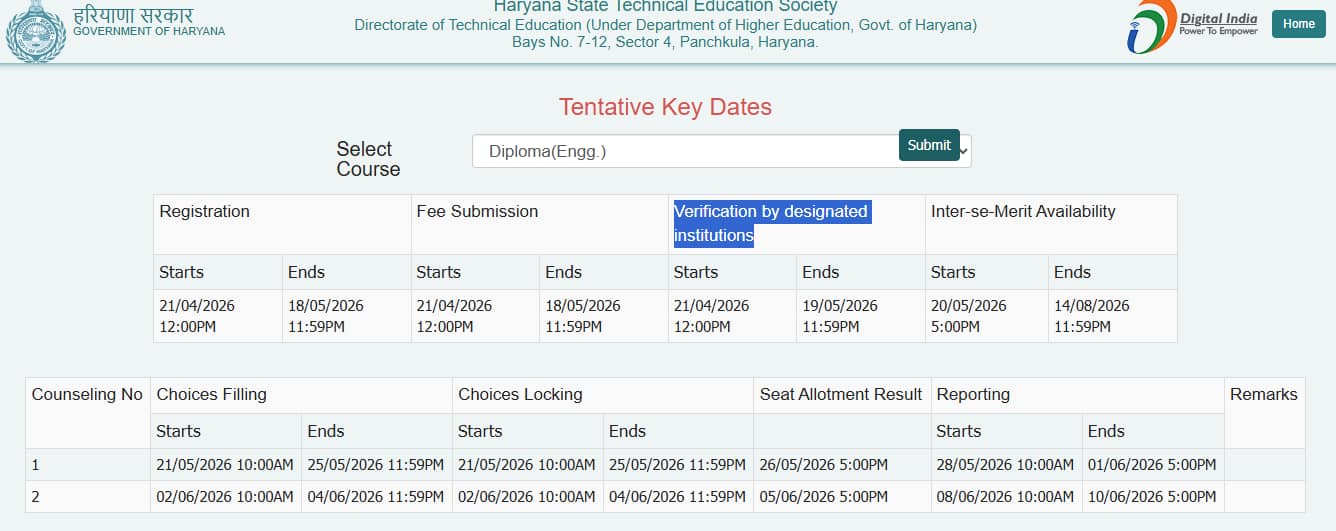Viewport: 1336px width, 531px height.
Task: Select the Registration column header
Action: point(205,212)
